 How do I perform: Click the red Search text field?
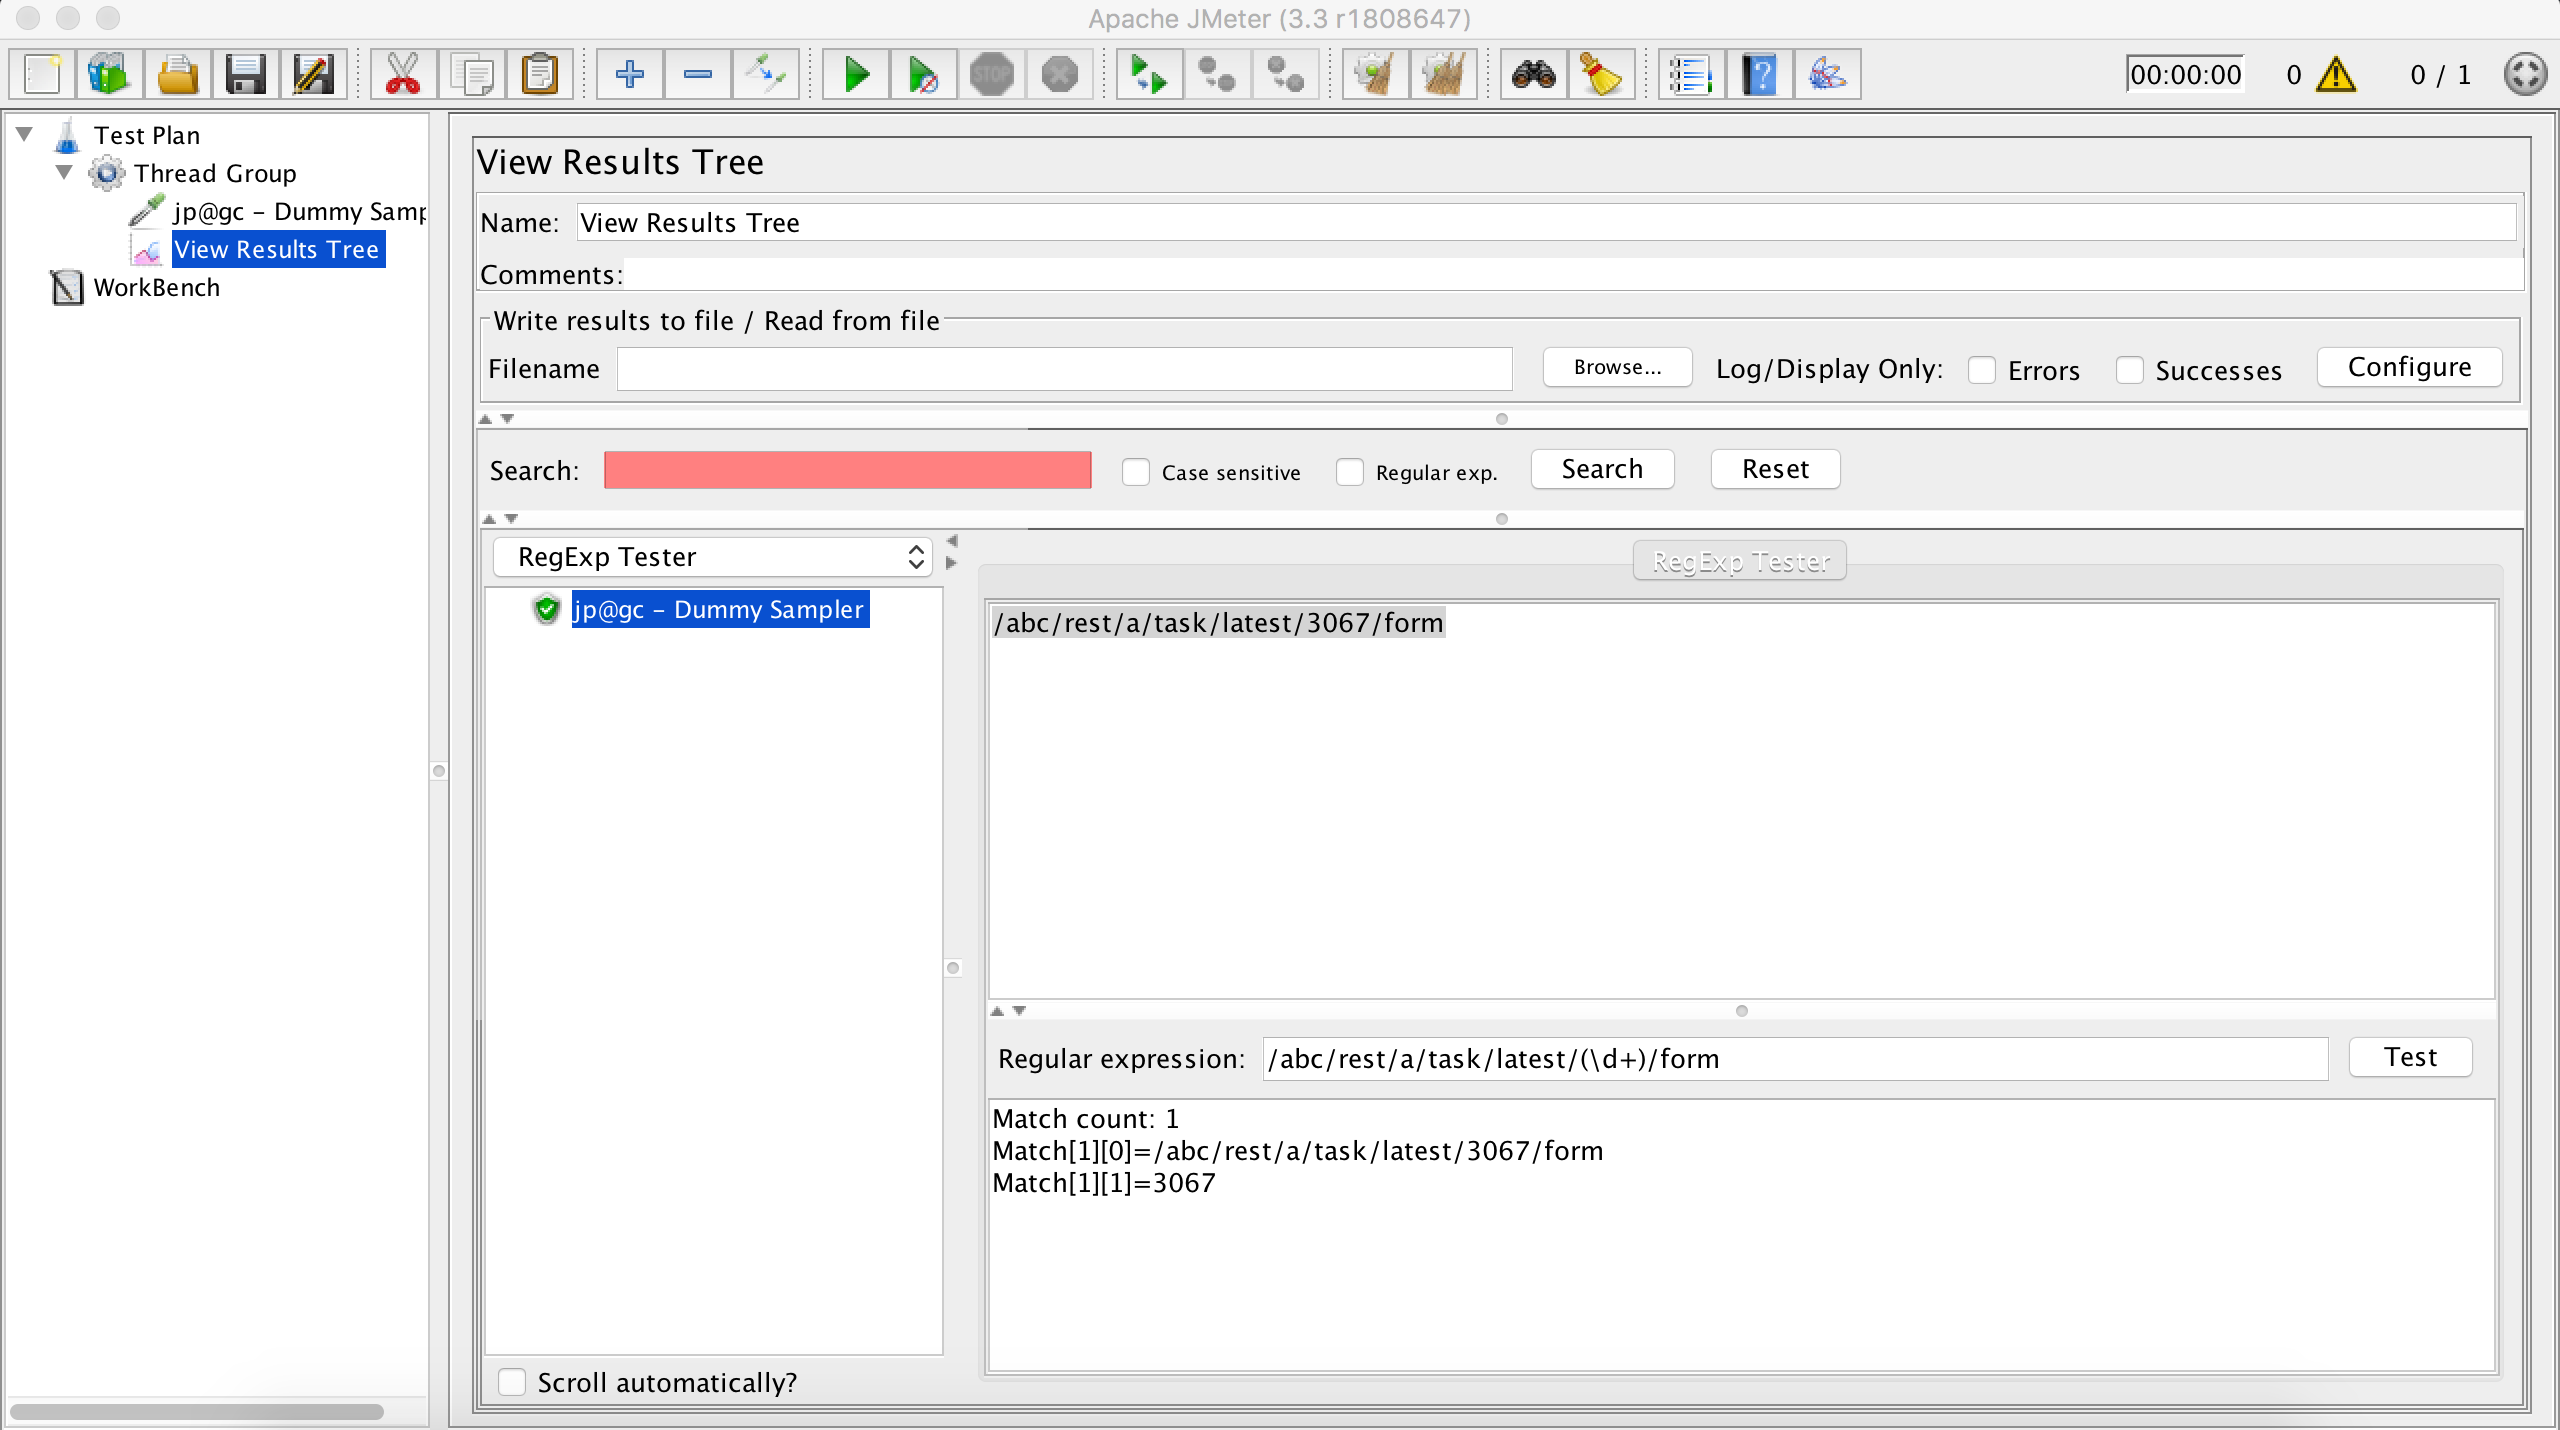point(847,470)
